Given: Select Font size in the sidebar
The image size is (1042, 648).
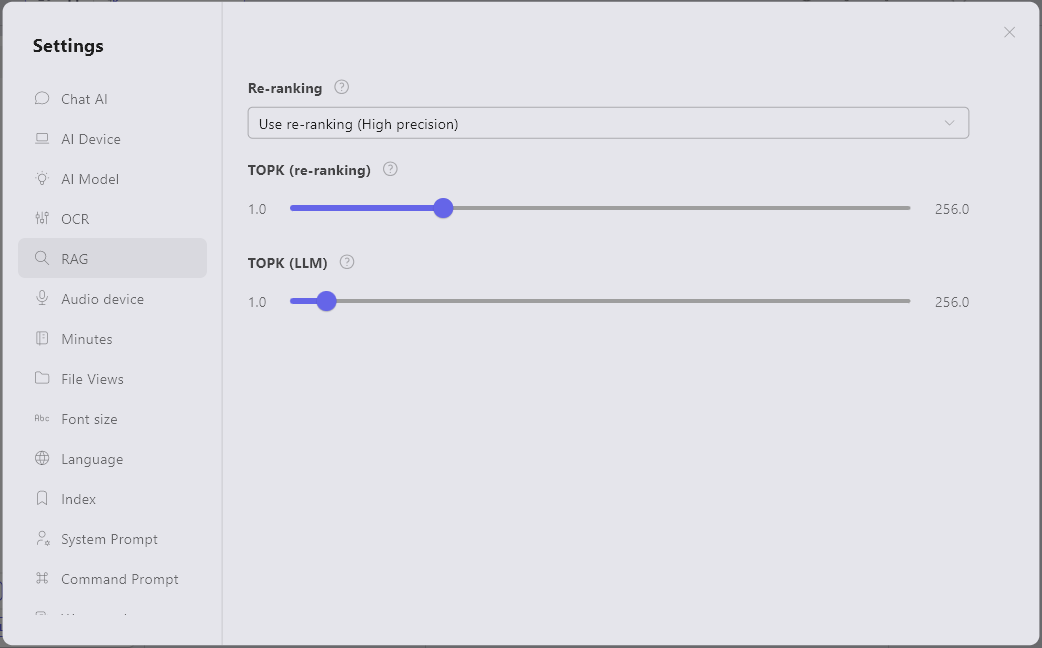Looking at the screenshot, I should coord(89,419).
